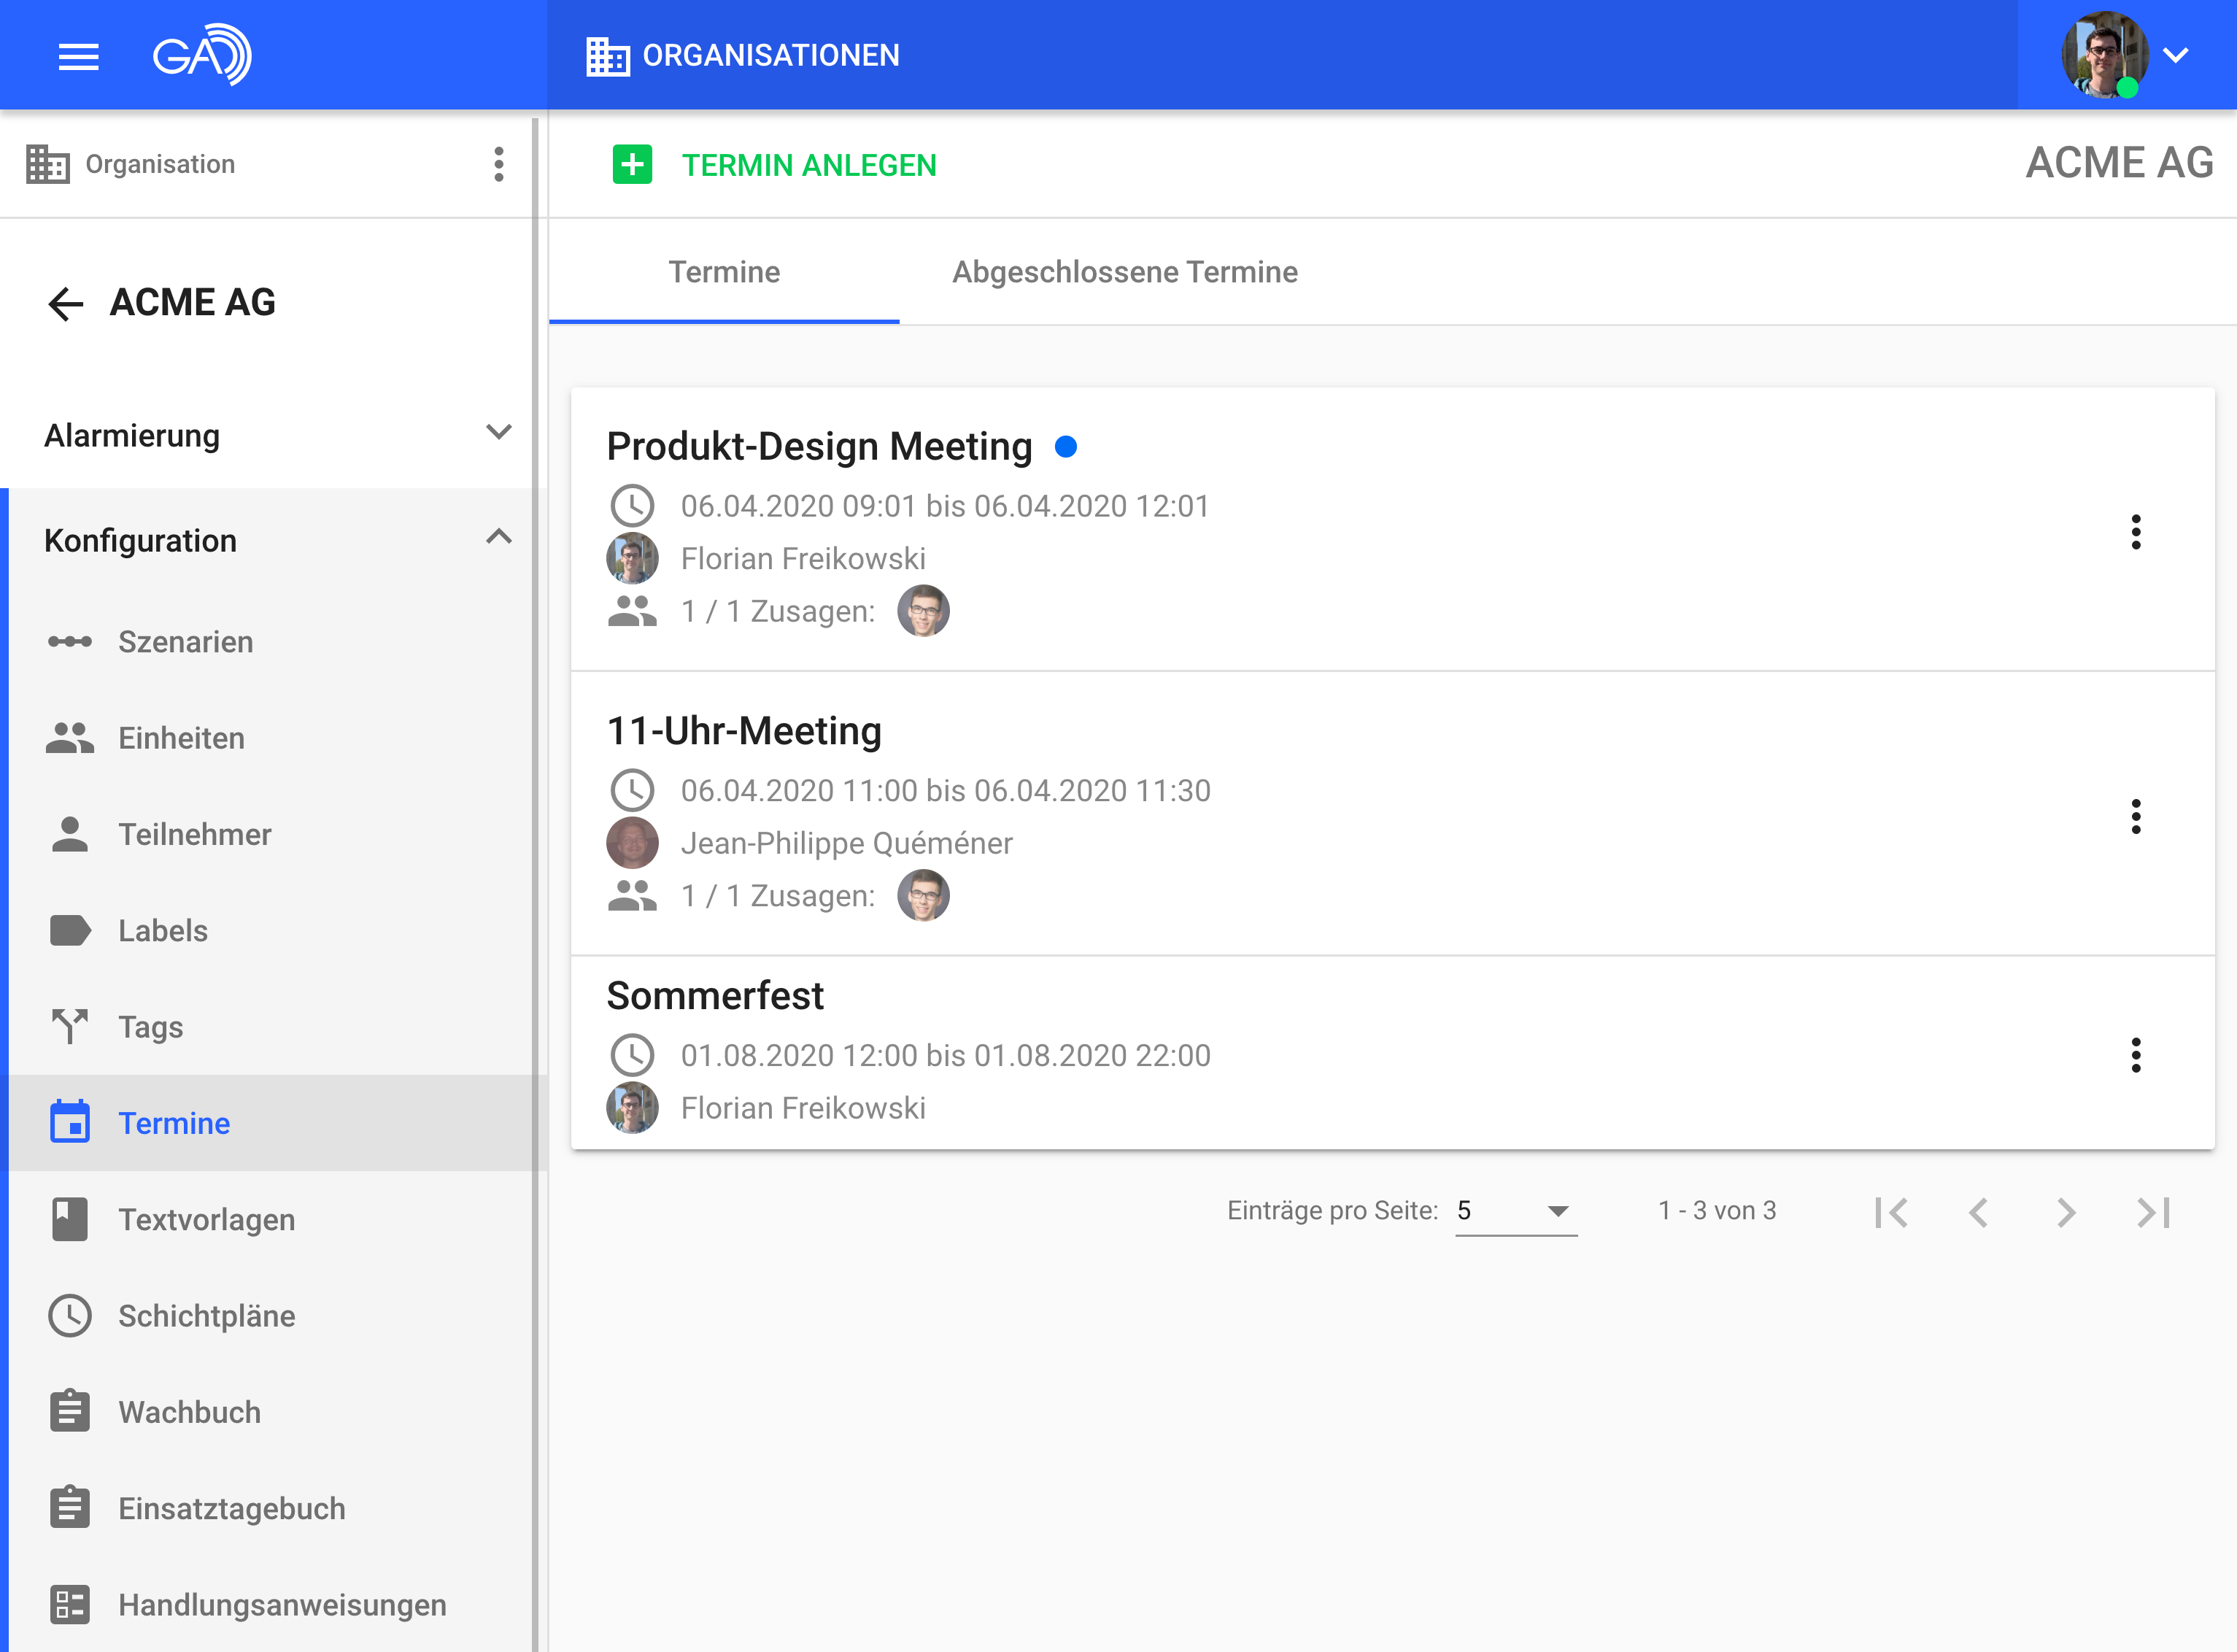
Task: Switch to Abgeschlossene Termine tab
Action: [1124, 272]
